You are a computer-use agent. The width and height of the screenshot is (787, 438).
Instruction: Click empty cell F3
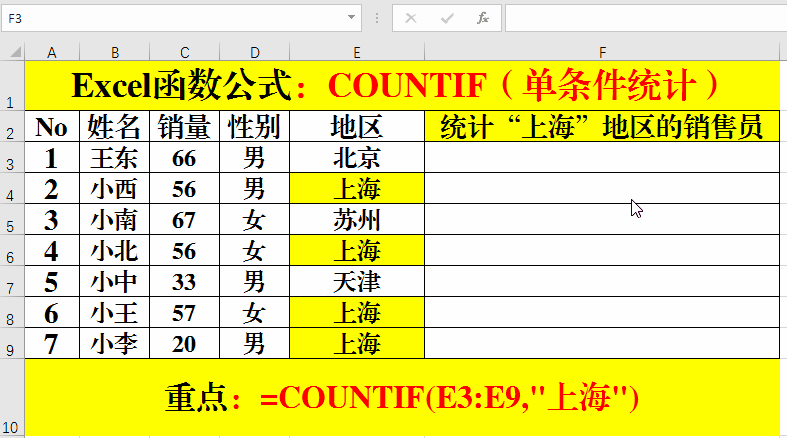[x=602, y=157]
